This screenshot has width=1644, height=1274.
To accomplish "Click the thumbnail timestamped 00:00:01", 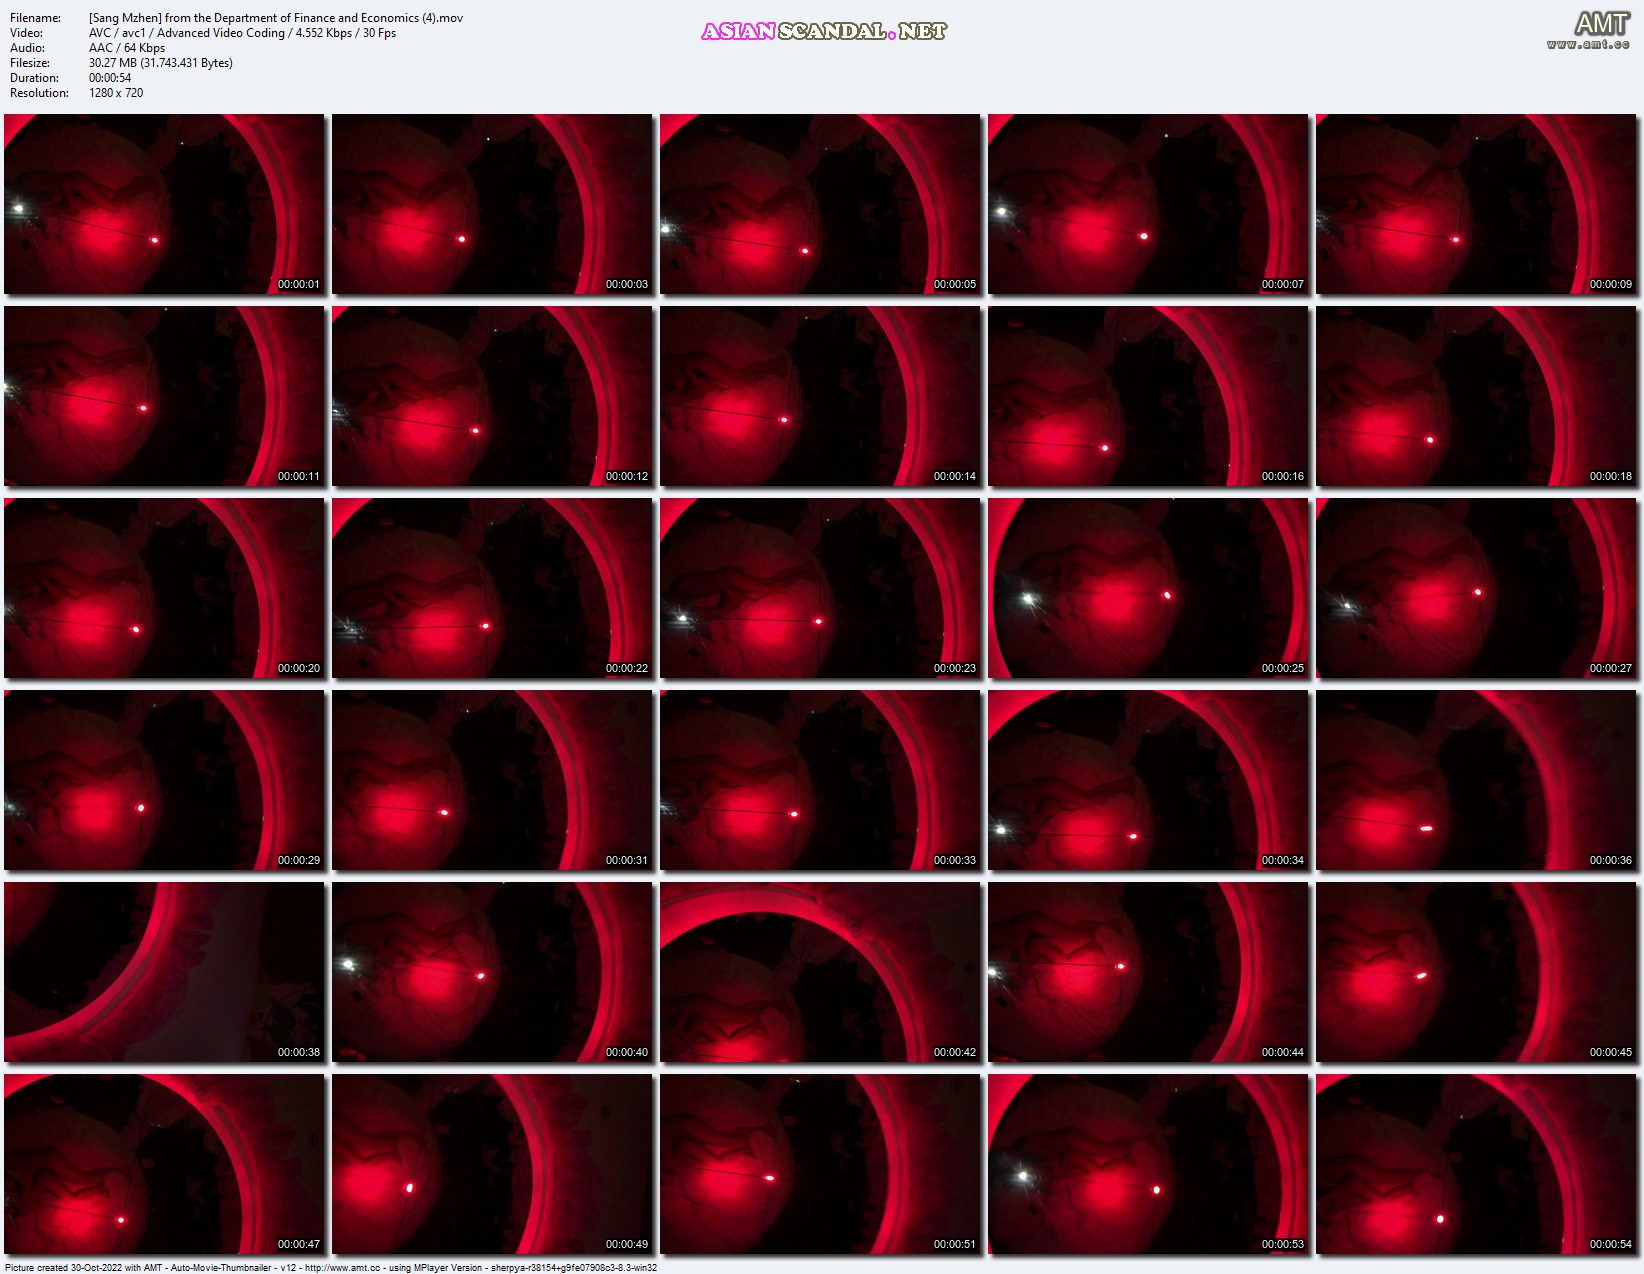I will point(164,204).
